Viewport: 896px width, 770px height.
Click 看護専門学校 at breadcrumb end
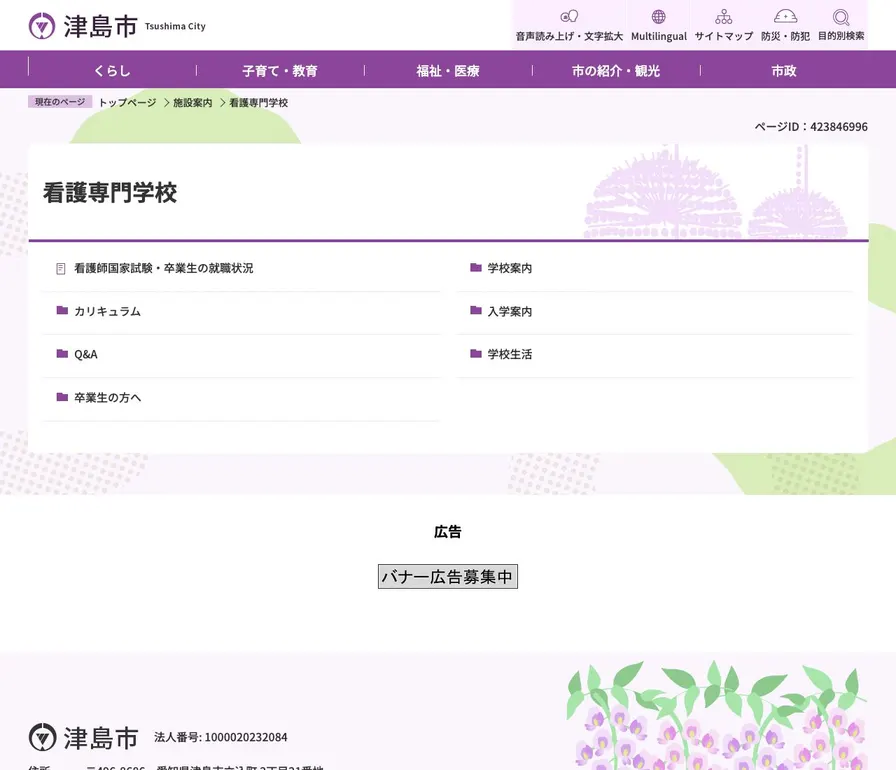258,103
